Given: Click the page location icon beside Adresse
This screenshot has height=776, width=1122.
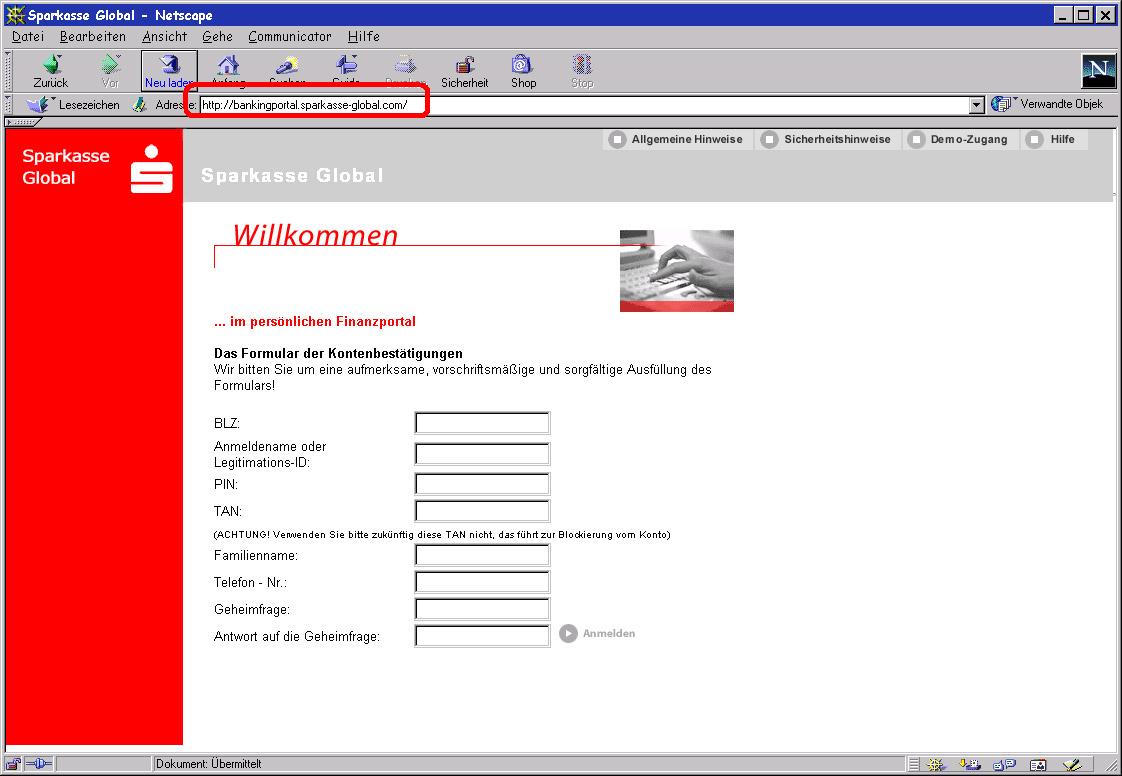Looking at the screenshot, I should pos(140,105).
